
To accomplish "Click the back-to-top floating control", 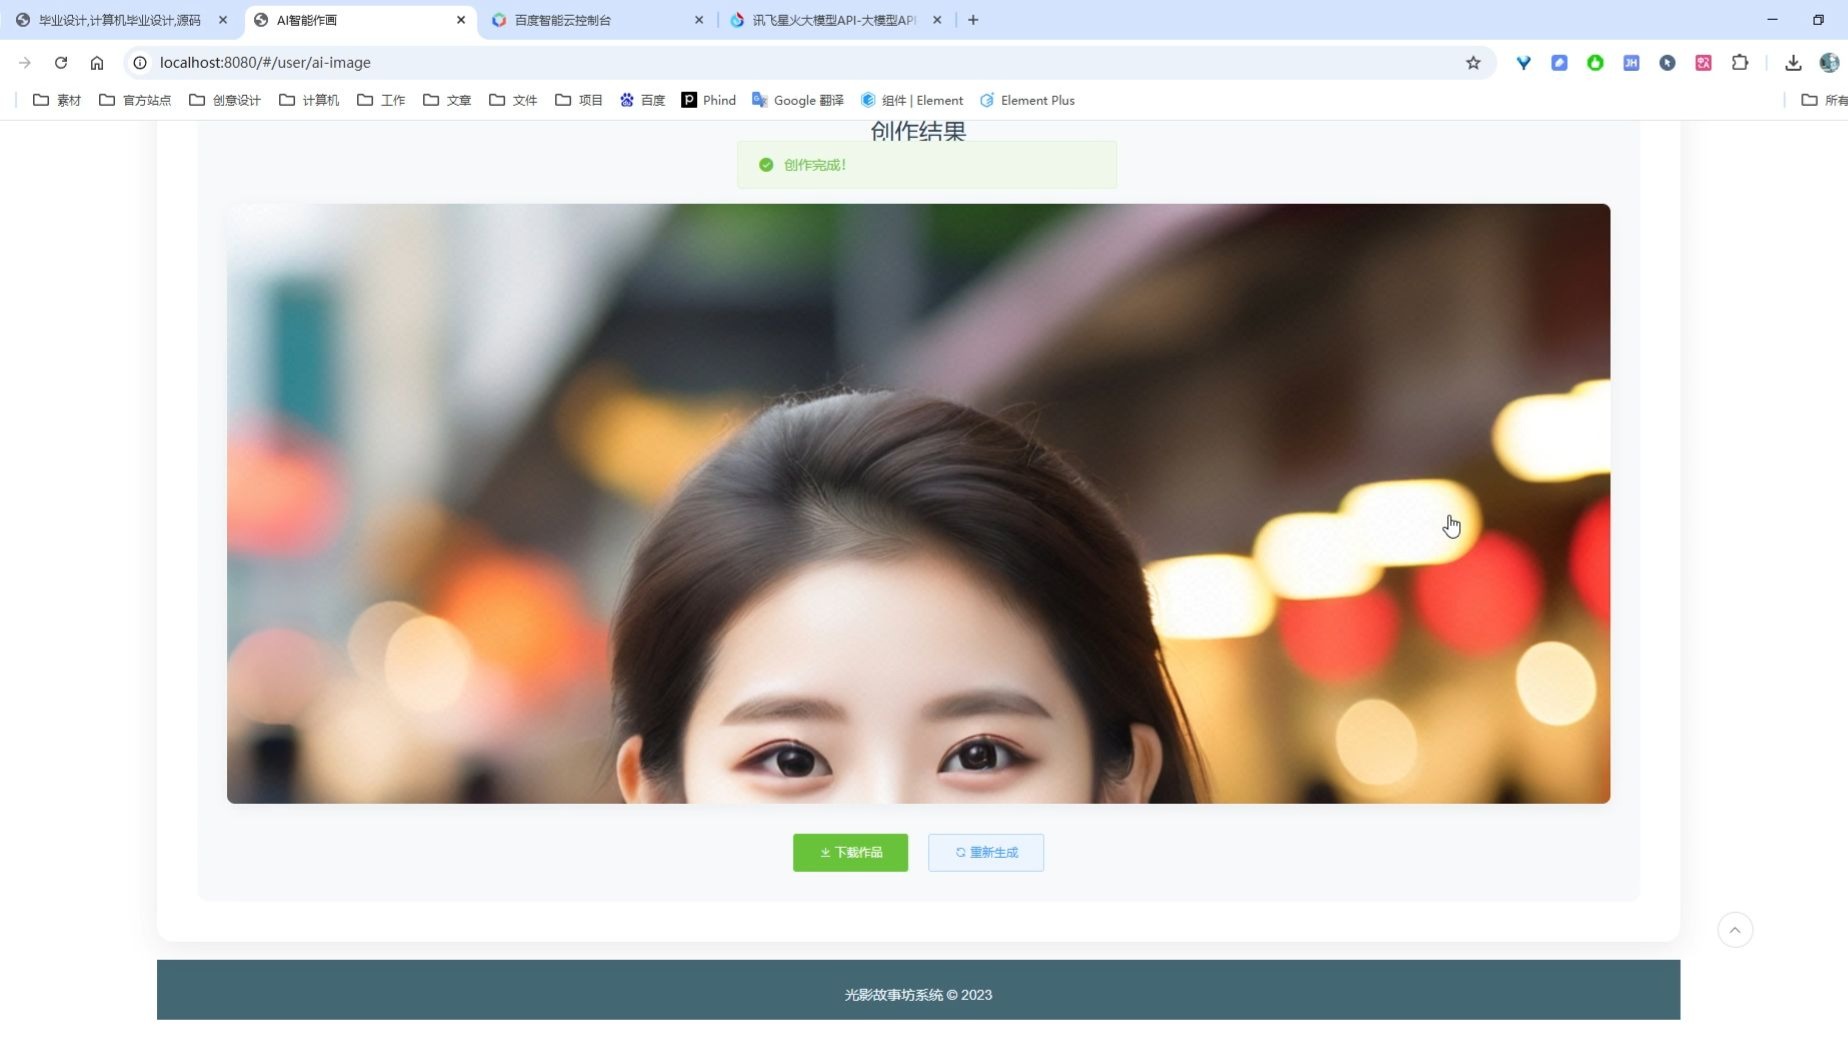I will click(1736, 930).
